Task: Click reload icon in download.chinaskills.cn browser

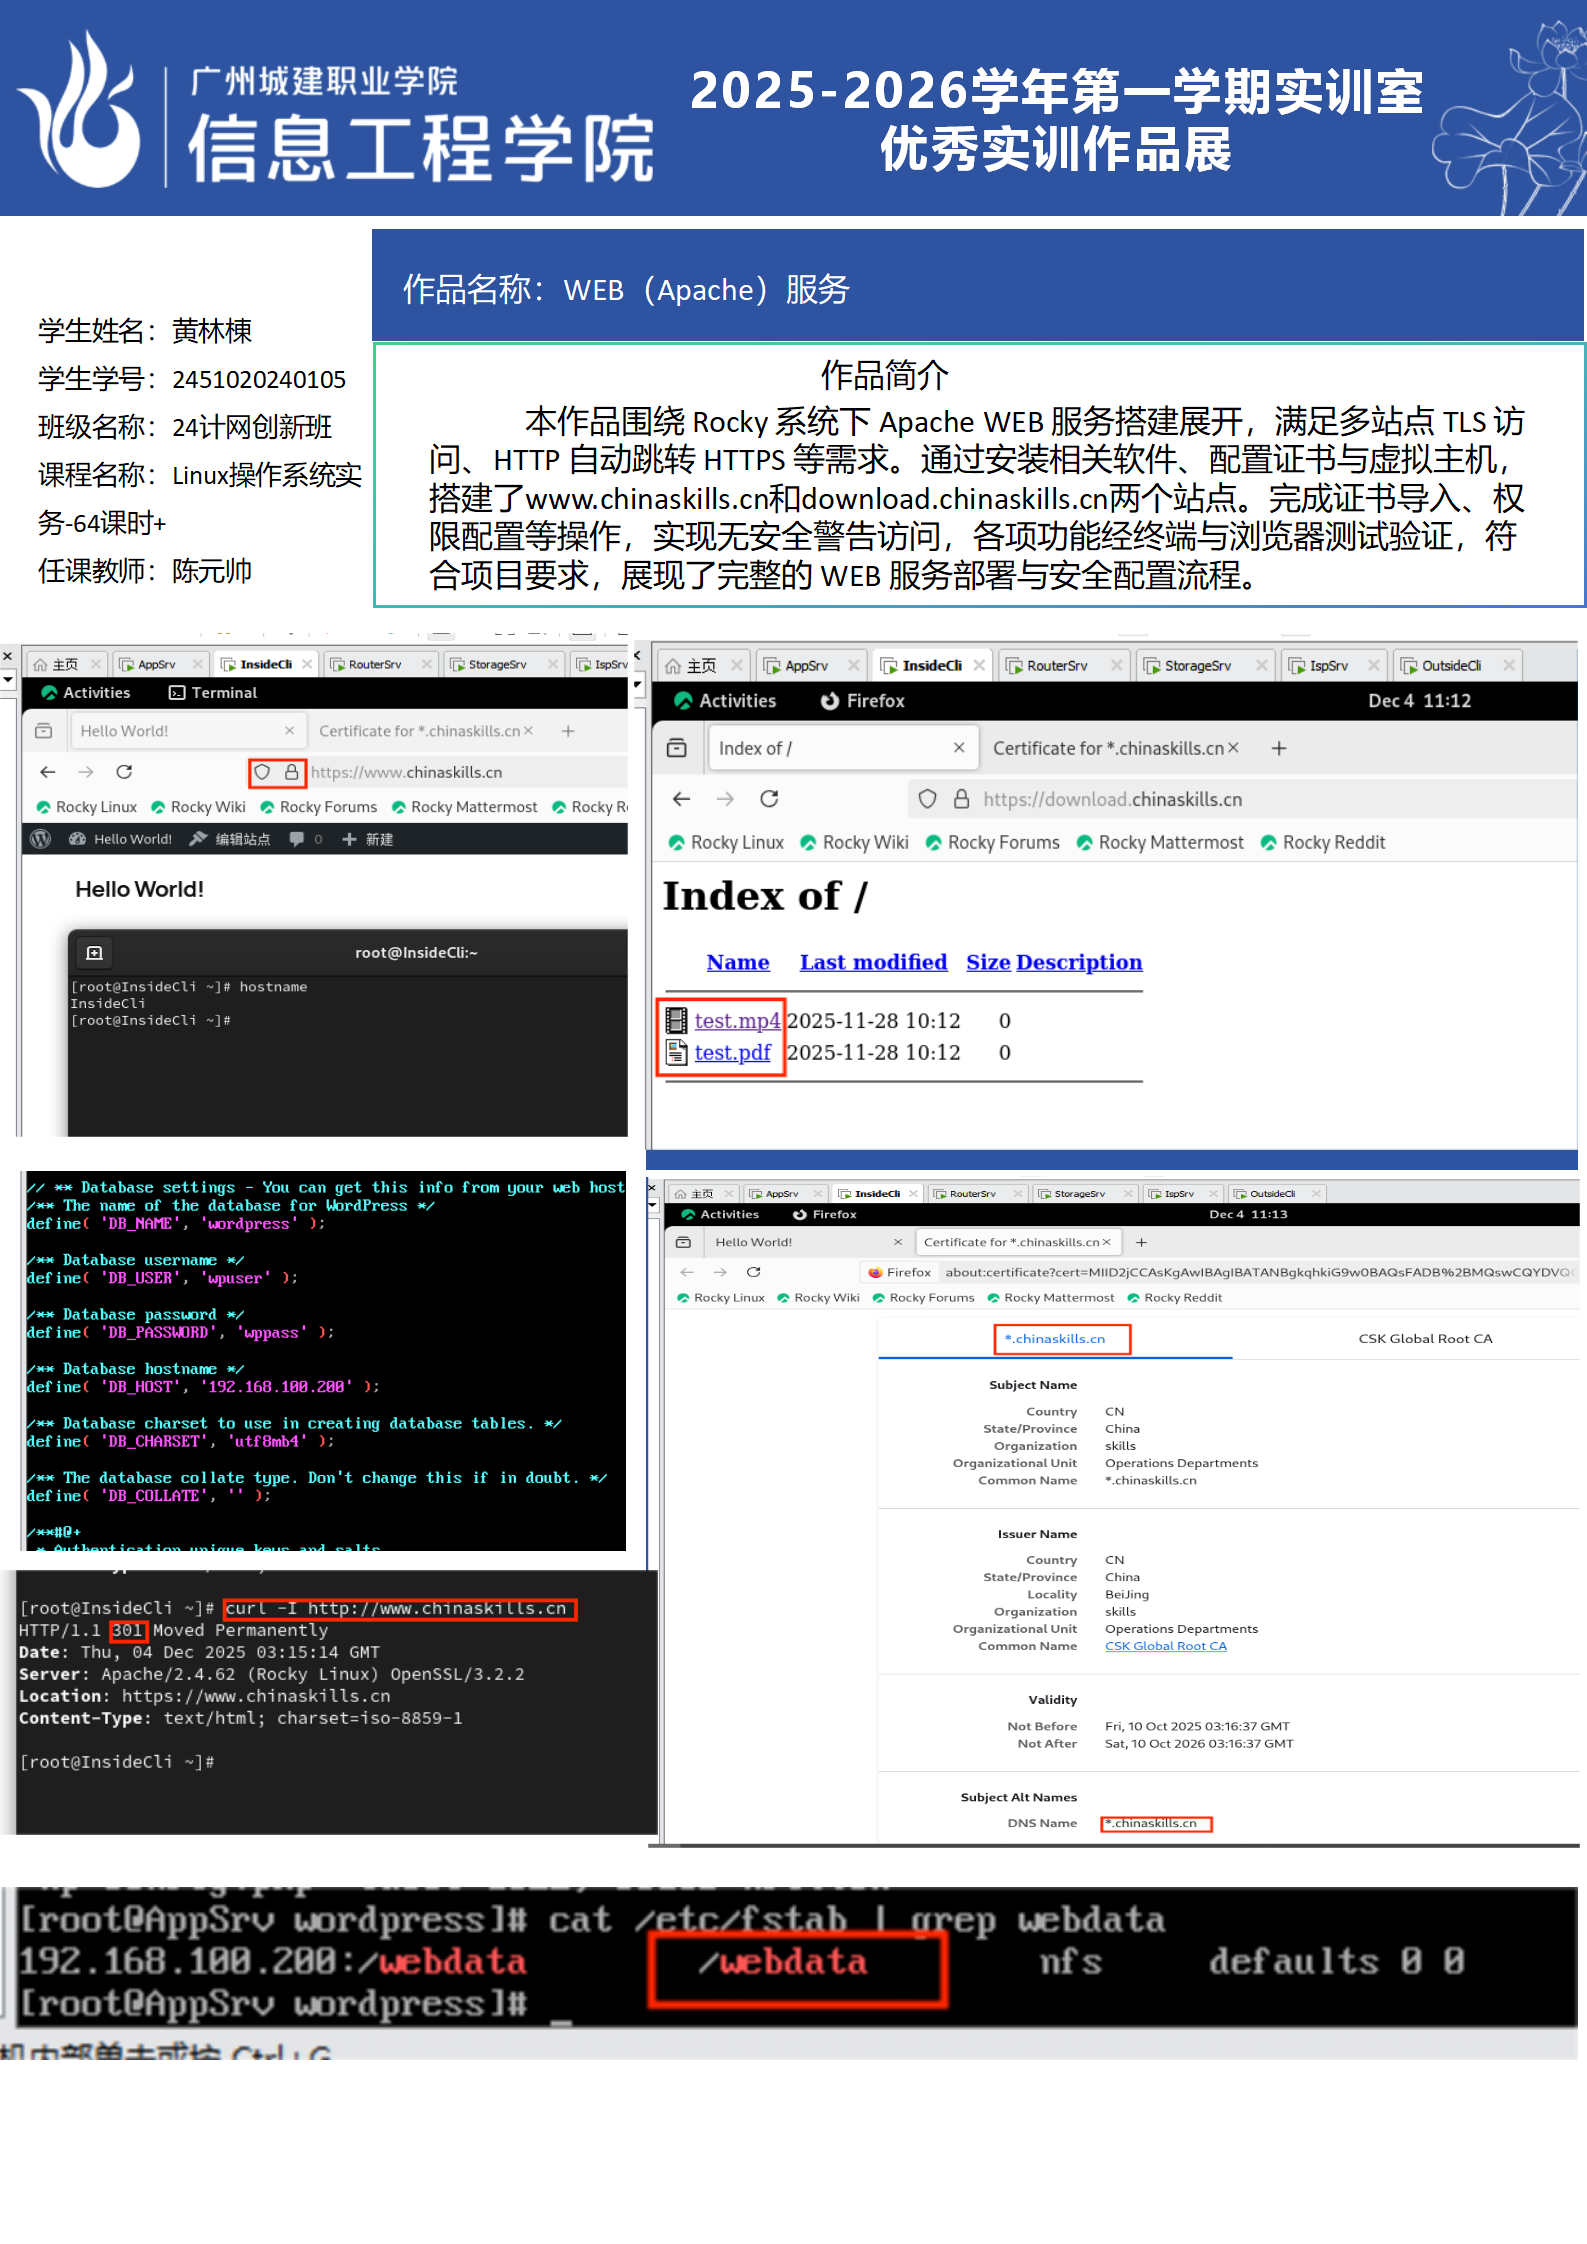Action: 769,799
